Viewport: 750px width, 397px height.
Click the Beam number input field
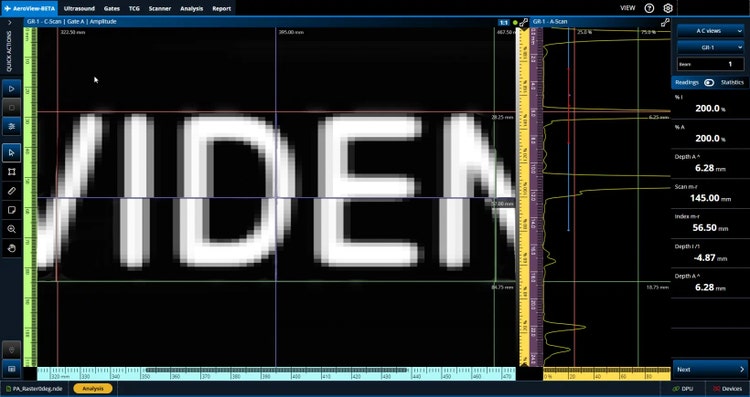pos(711,64)
